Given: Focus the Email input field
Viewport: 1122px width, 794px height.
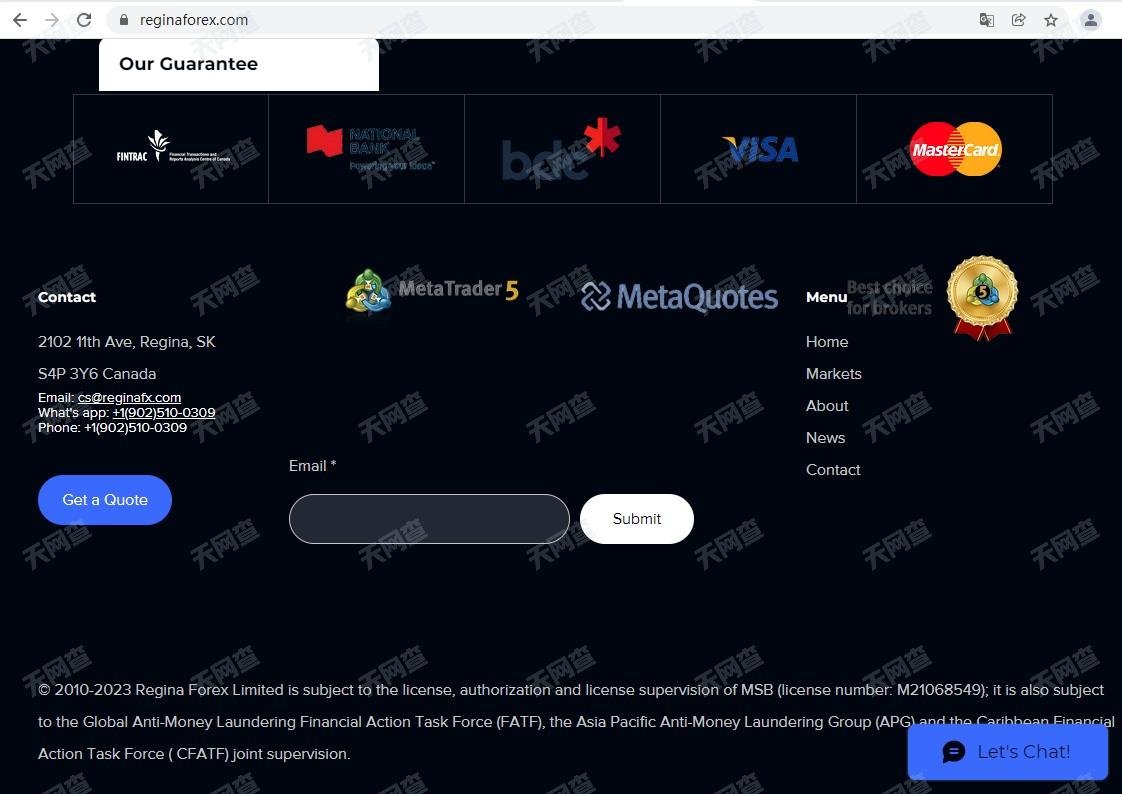Looking at the screenshot, I should (429, 519).
